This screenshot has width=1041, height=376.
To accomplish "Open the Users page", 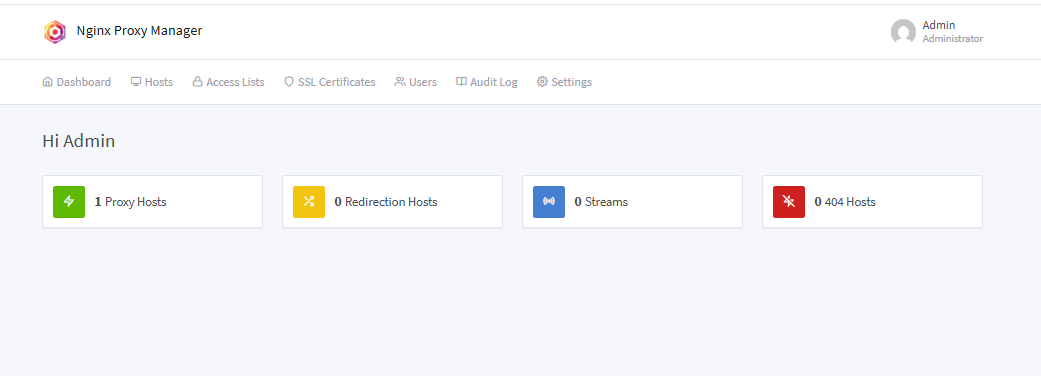I will (x=416, y=82).
